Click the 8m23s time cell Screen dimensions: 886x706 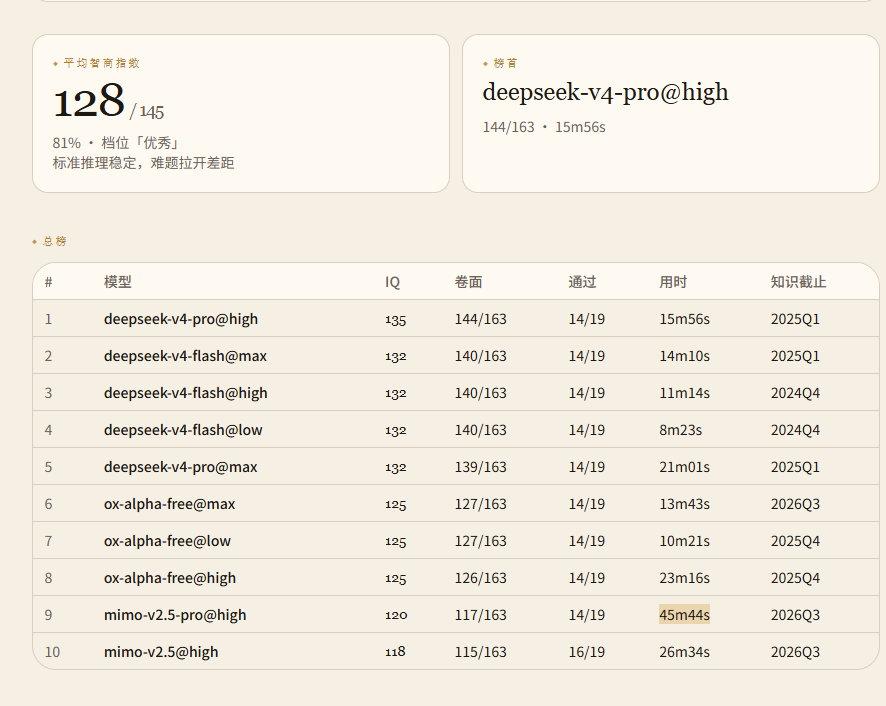click(680, 430)
